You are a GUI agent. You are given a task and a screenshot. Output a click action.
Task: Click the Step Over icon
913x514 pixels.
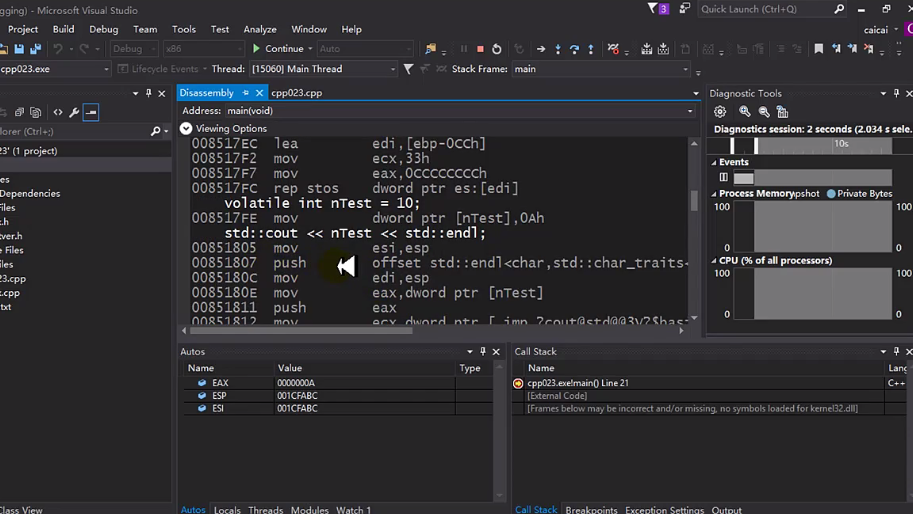pos(574,49)
